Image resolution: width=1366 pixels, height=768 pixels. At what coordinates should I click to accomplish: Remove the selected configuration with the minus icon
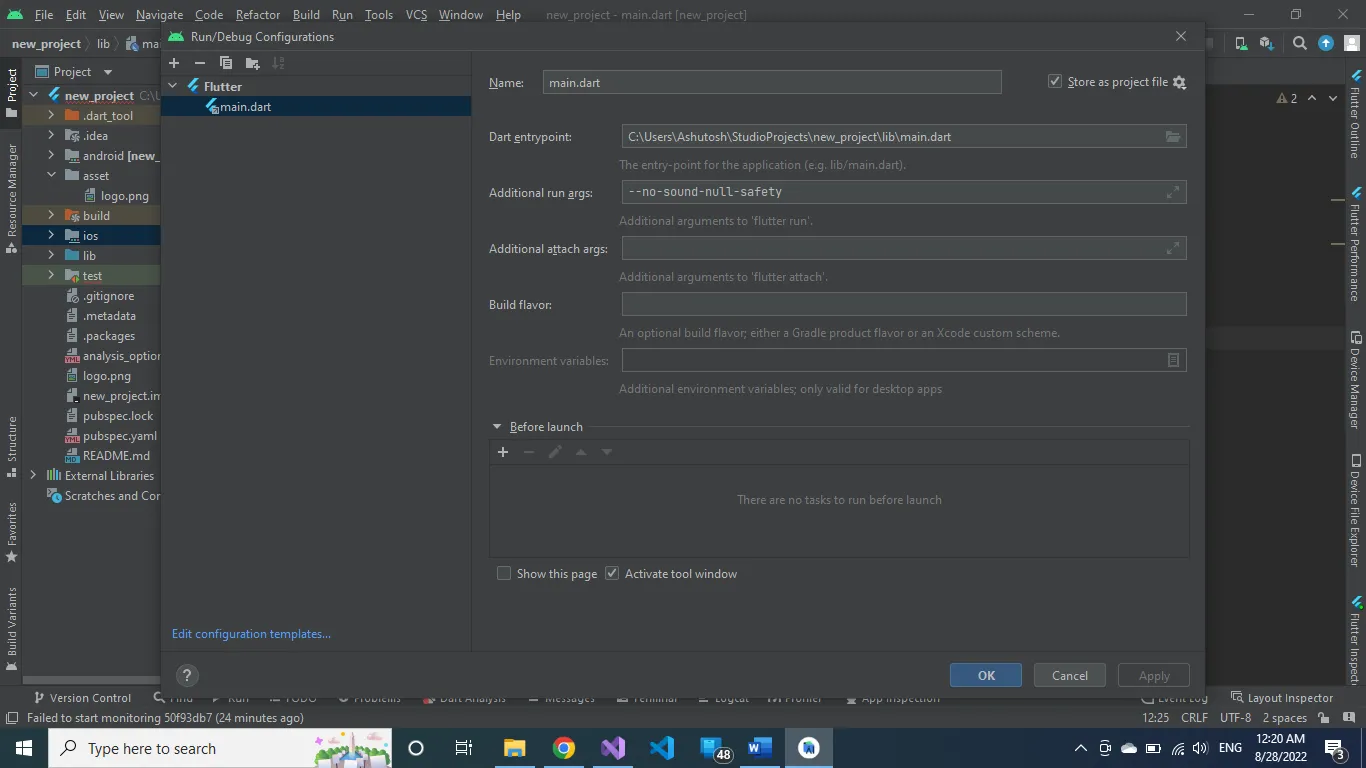pyautogui.click(x=200, y=63)
